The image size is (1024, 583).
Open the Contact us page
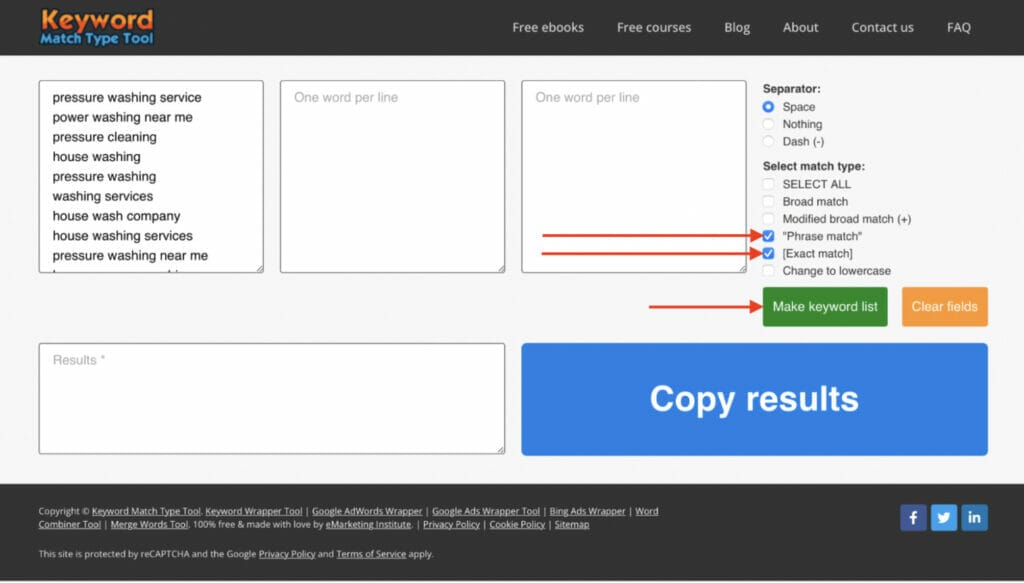pos(882,27)
